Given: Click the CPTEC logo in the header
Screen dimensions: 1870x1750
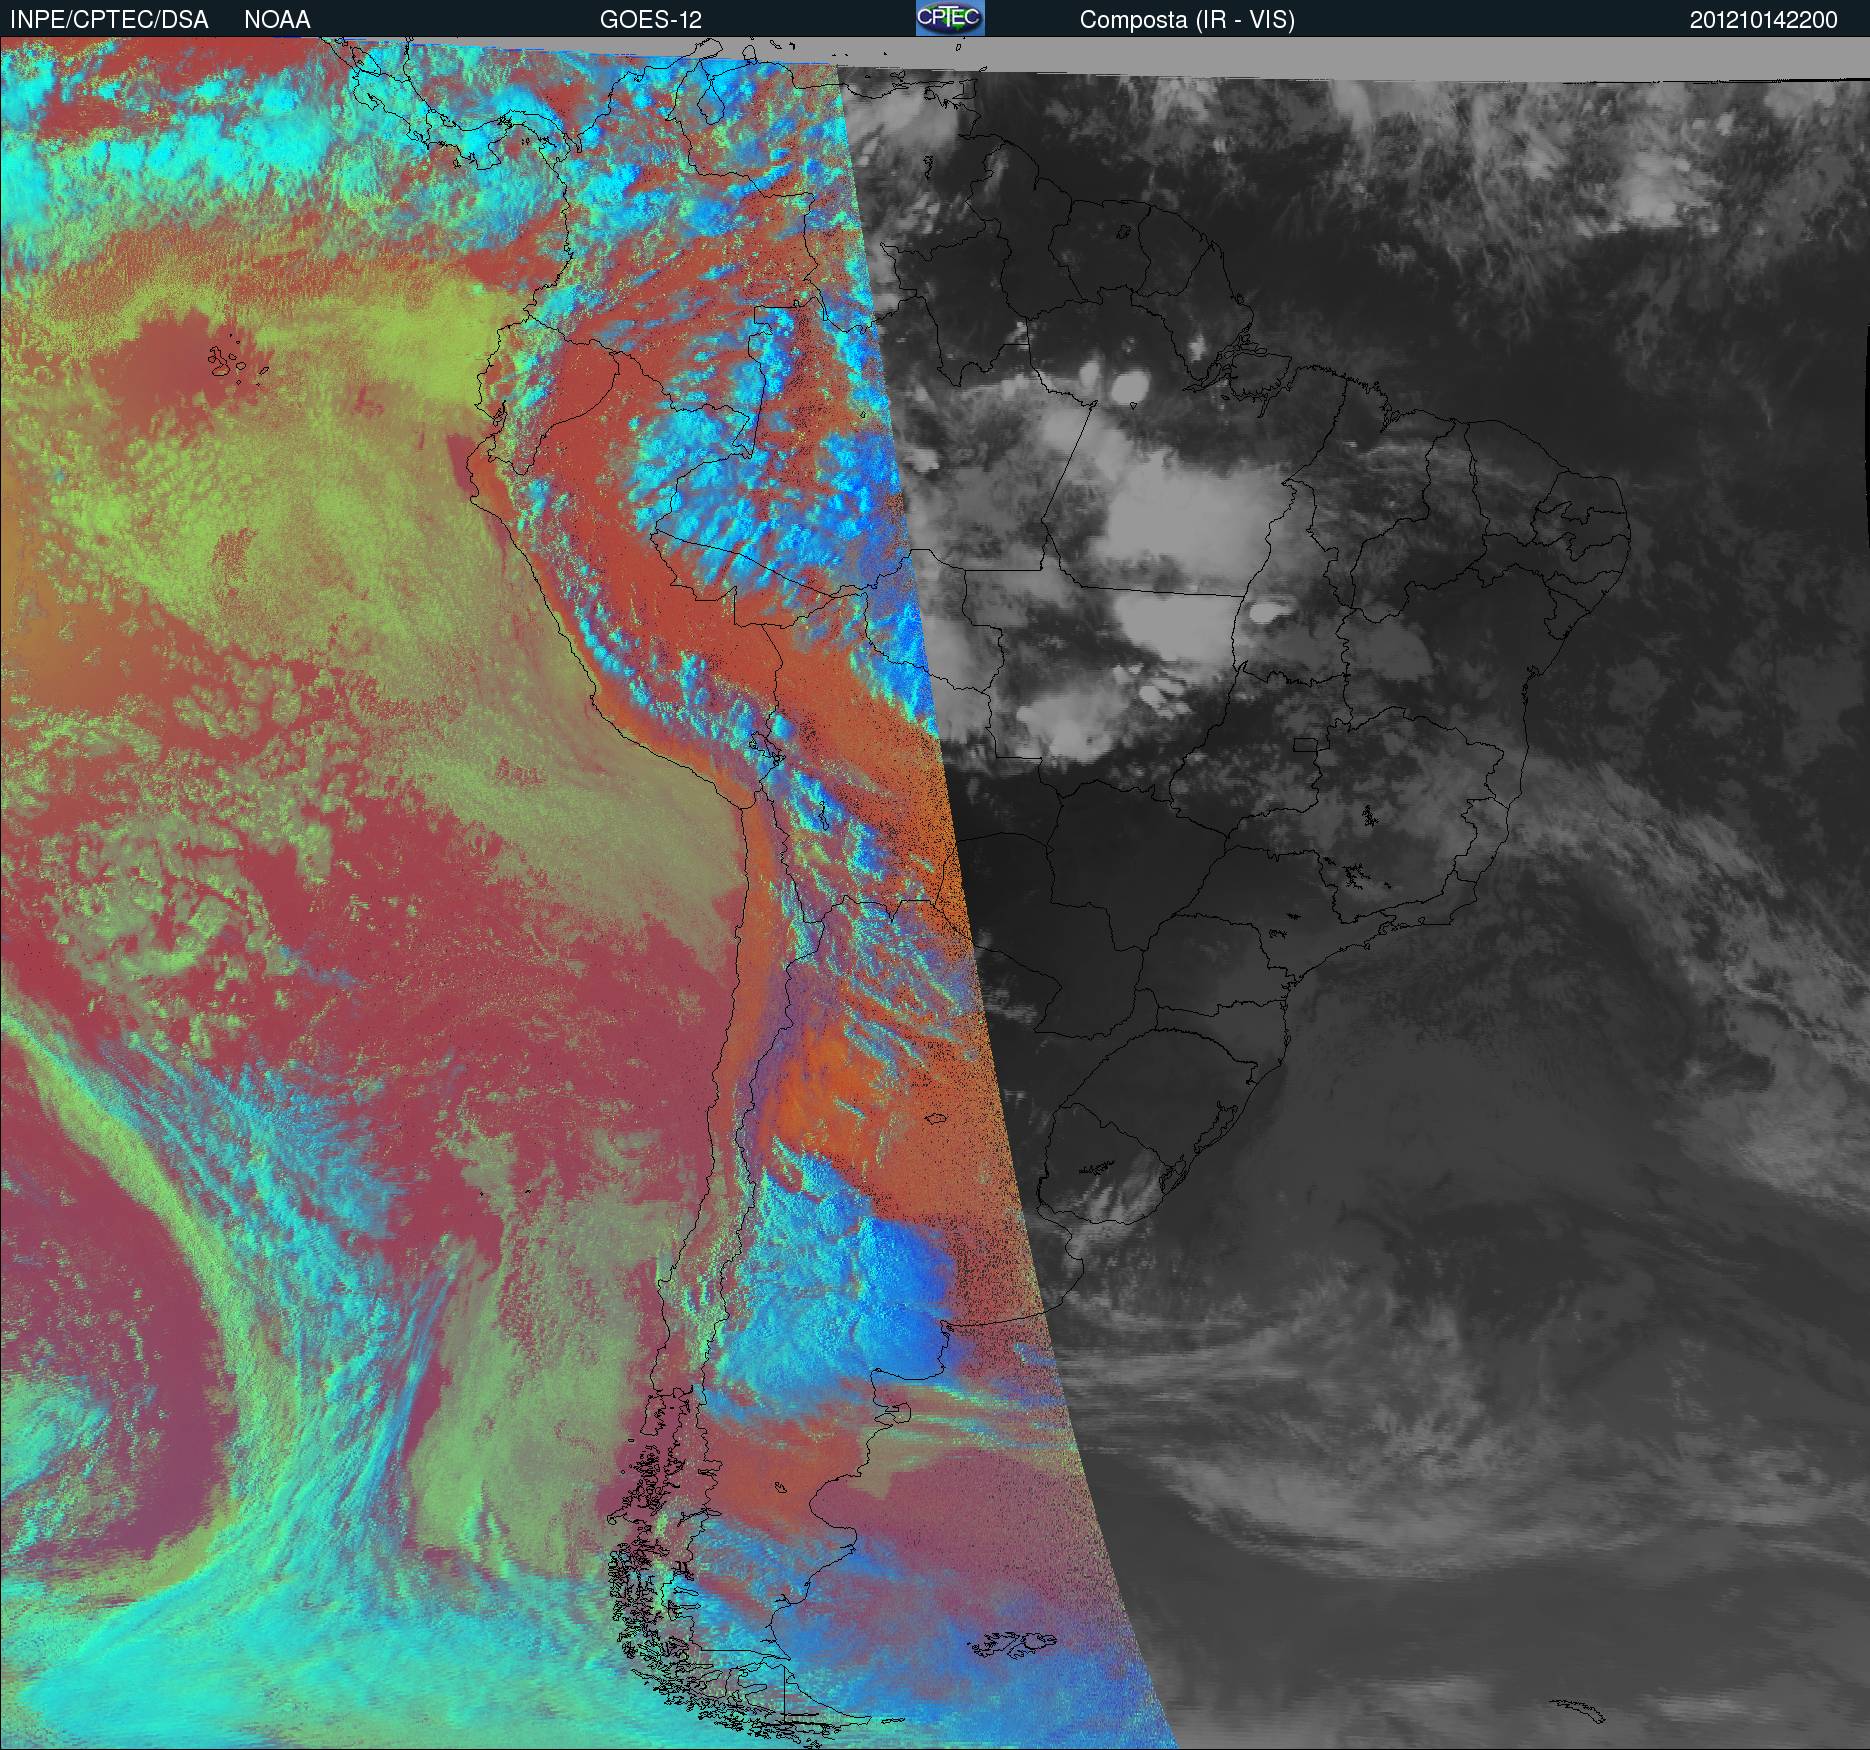Looking at the screenshot, I should pyautogui.click(x=950, y=18).
